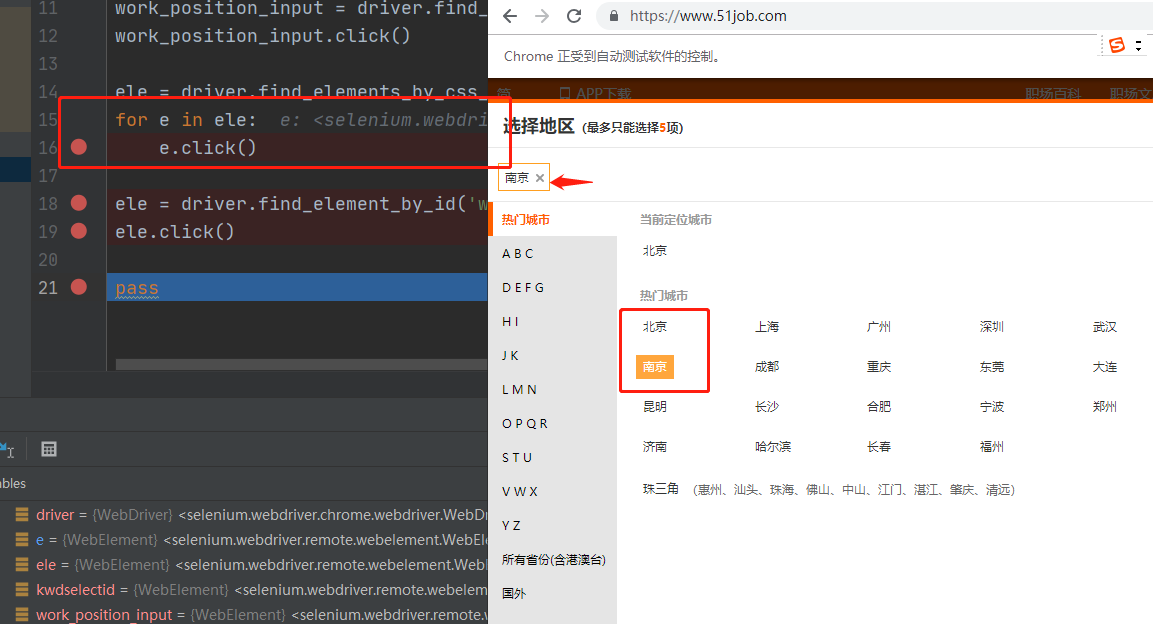Open the dropdown arrow beside the 51job extension icon
This screenshot has width=1153, height=624.
tap(1138, 45)
